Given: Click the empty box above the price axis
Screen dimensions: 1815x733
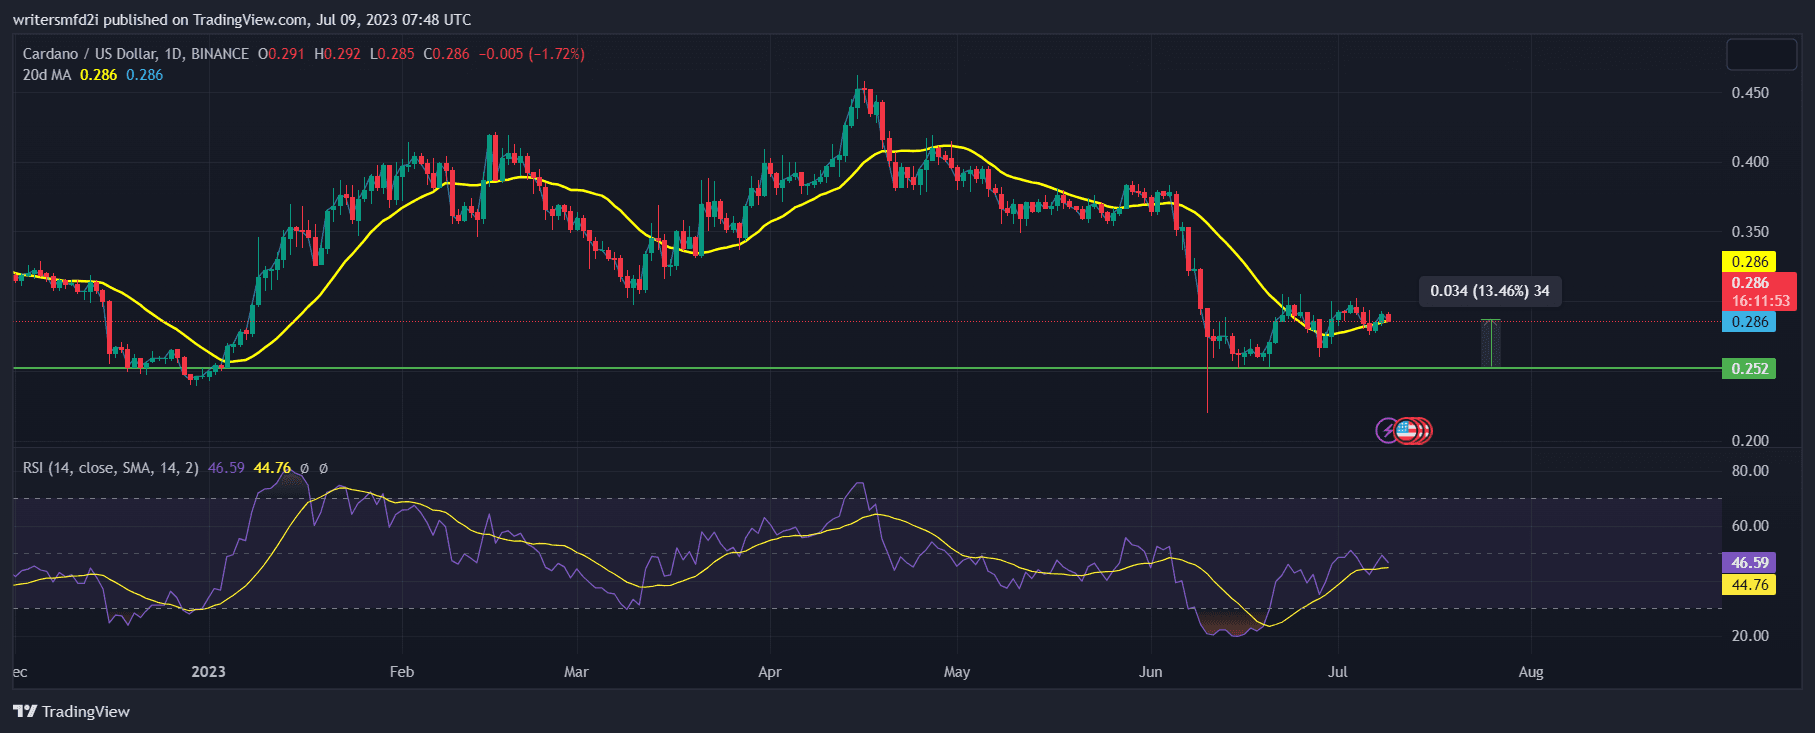Looking at the screenshot, I should pyautogui.click(x=1761, y=55).
